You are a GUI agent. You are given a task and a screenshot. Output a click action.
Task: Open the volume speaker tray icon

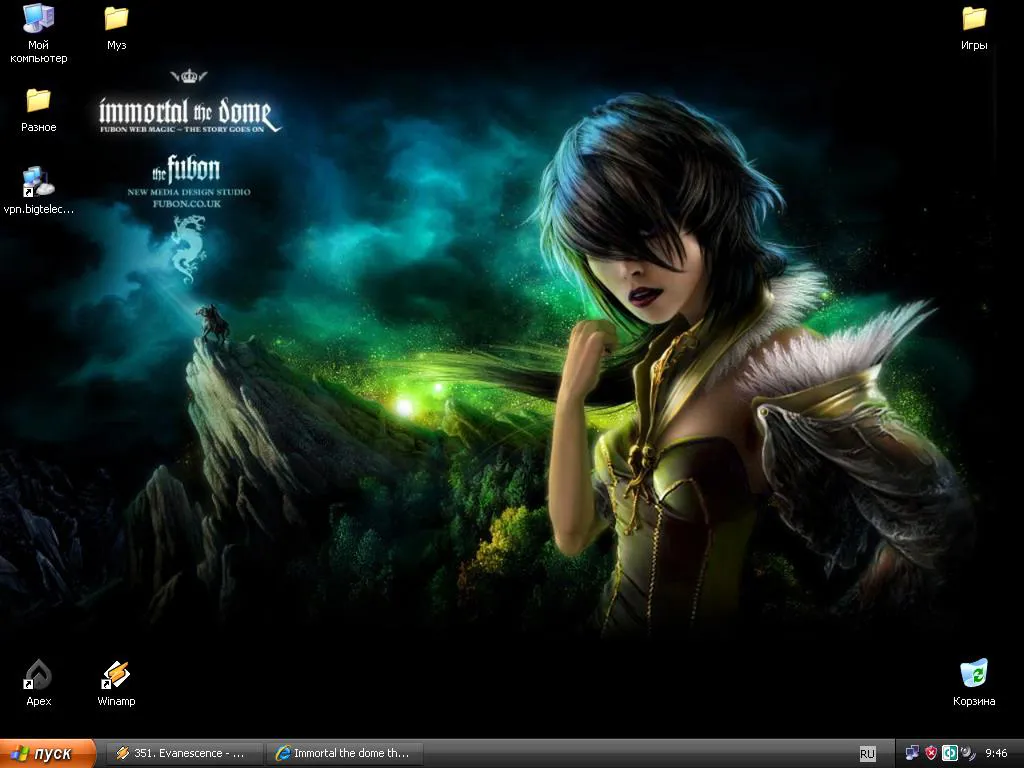[x=968, y=753]
